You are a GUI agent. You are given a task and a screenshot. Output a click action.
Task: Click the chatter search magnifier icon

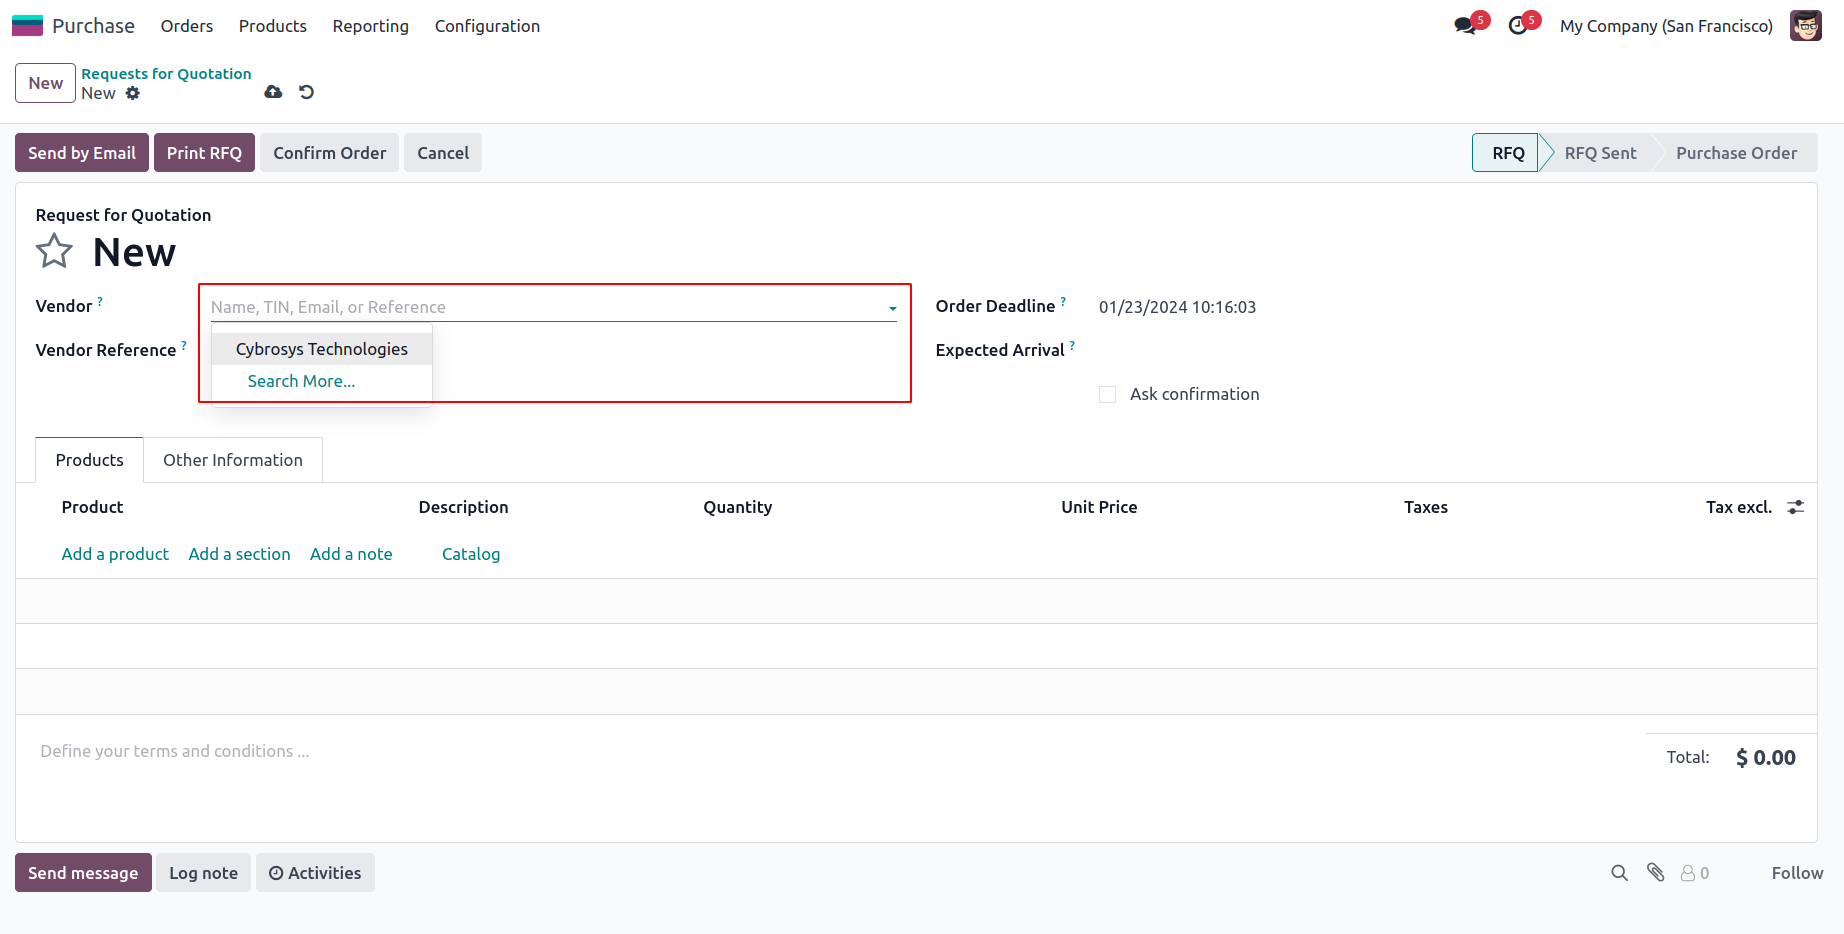point(1619,873)
